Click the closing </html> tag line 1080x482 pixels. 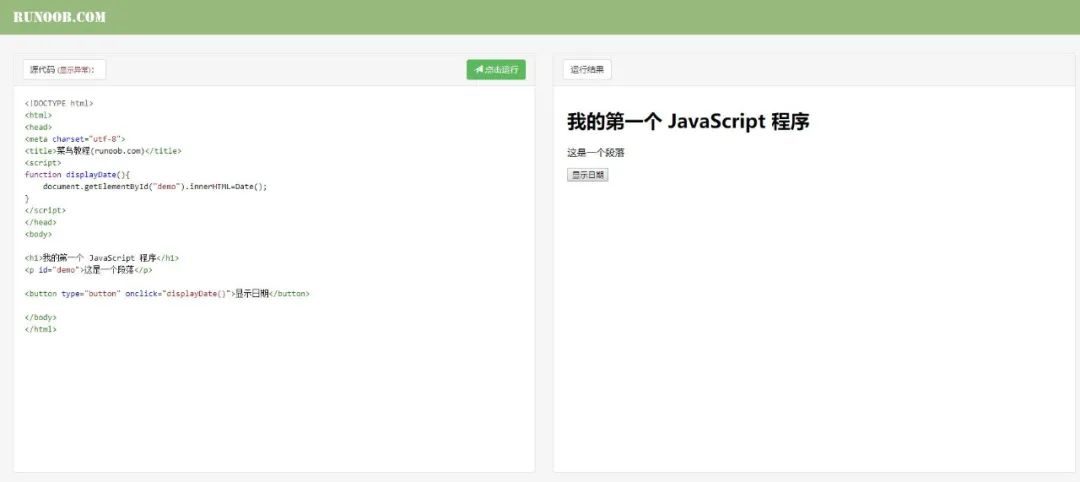coord(41,329)
